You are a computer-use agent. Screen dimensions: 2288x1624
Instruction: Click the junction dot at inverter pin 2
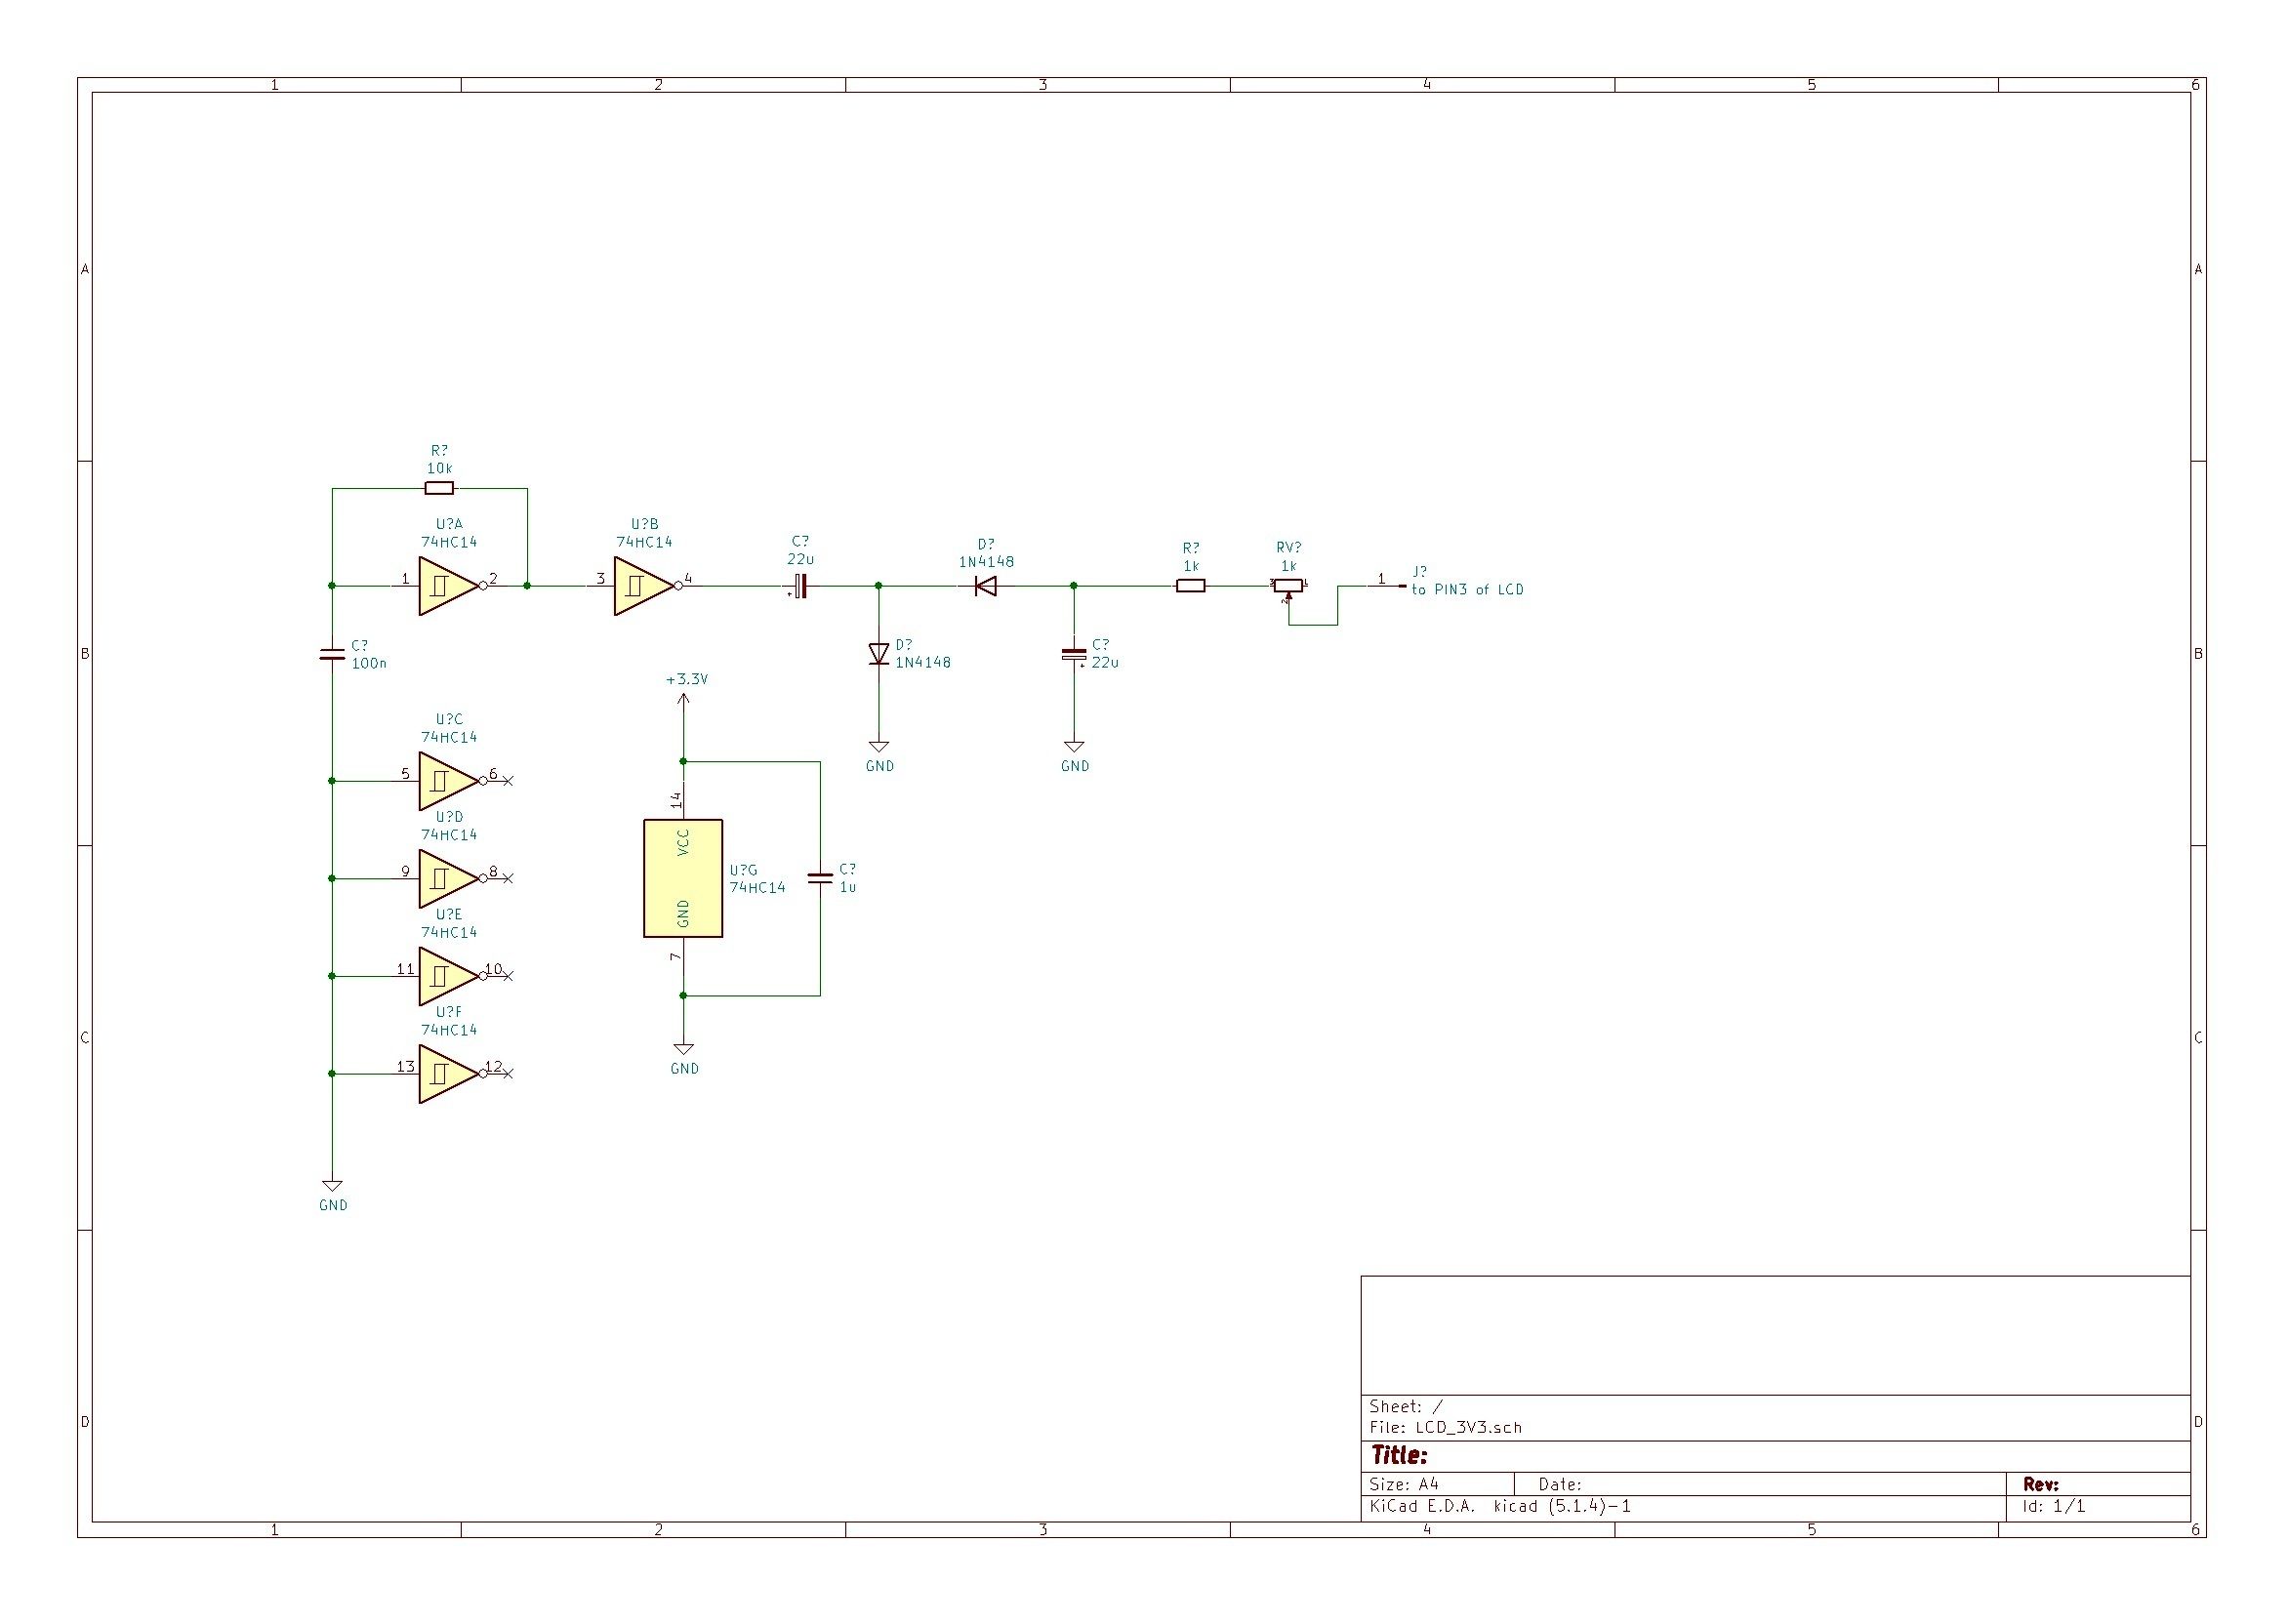527,586
